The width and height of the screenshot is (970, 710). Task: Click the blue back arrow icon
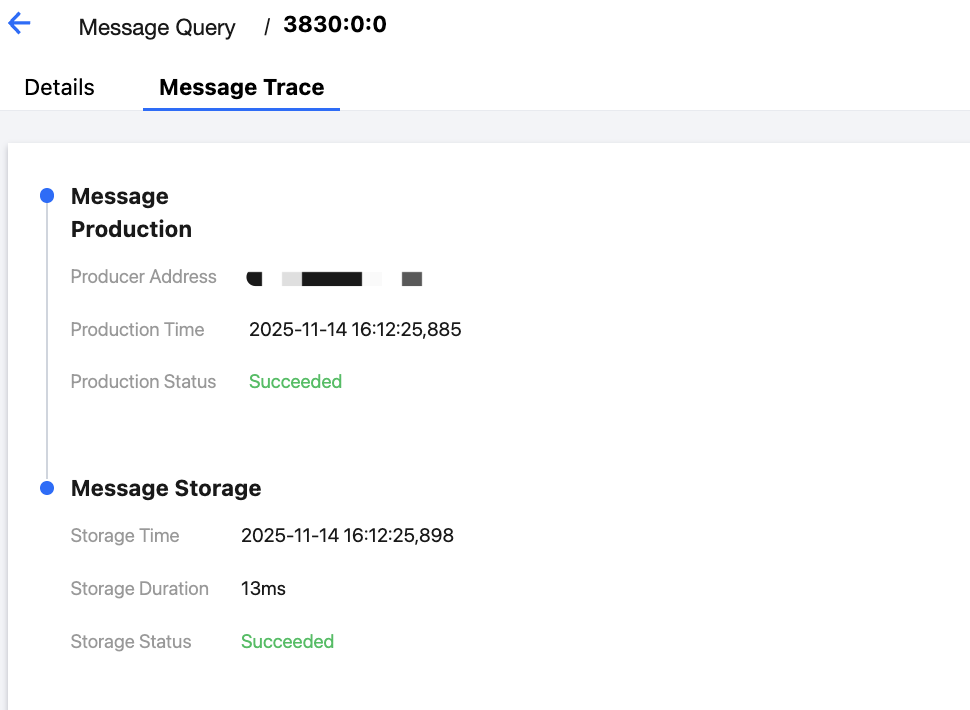pos(19,25)
